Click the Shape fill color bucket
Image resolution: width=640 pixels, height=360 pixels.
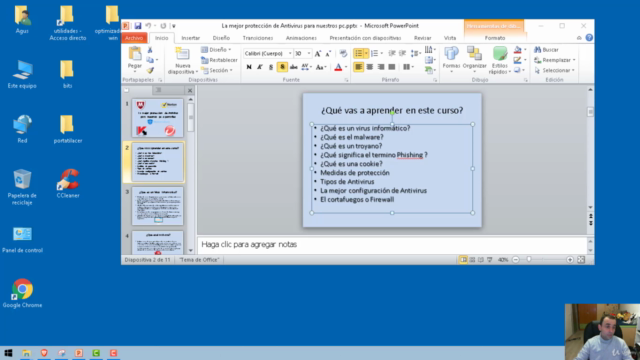point(518,50)
